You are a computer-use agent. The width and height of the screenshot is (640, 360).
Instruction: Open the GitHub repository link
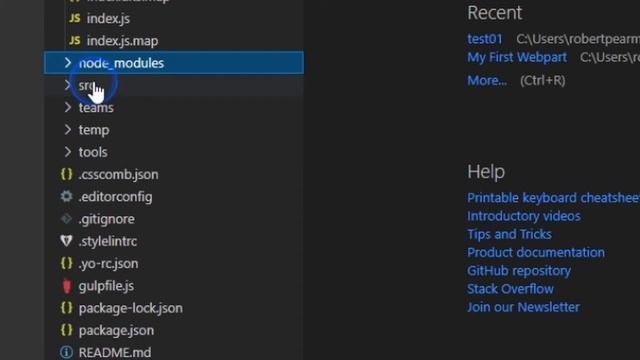[519, 271]
